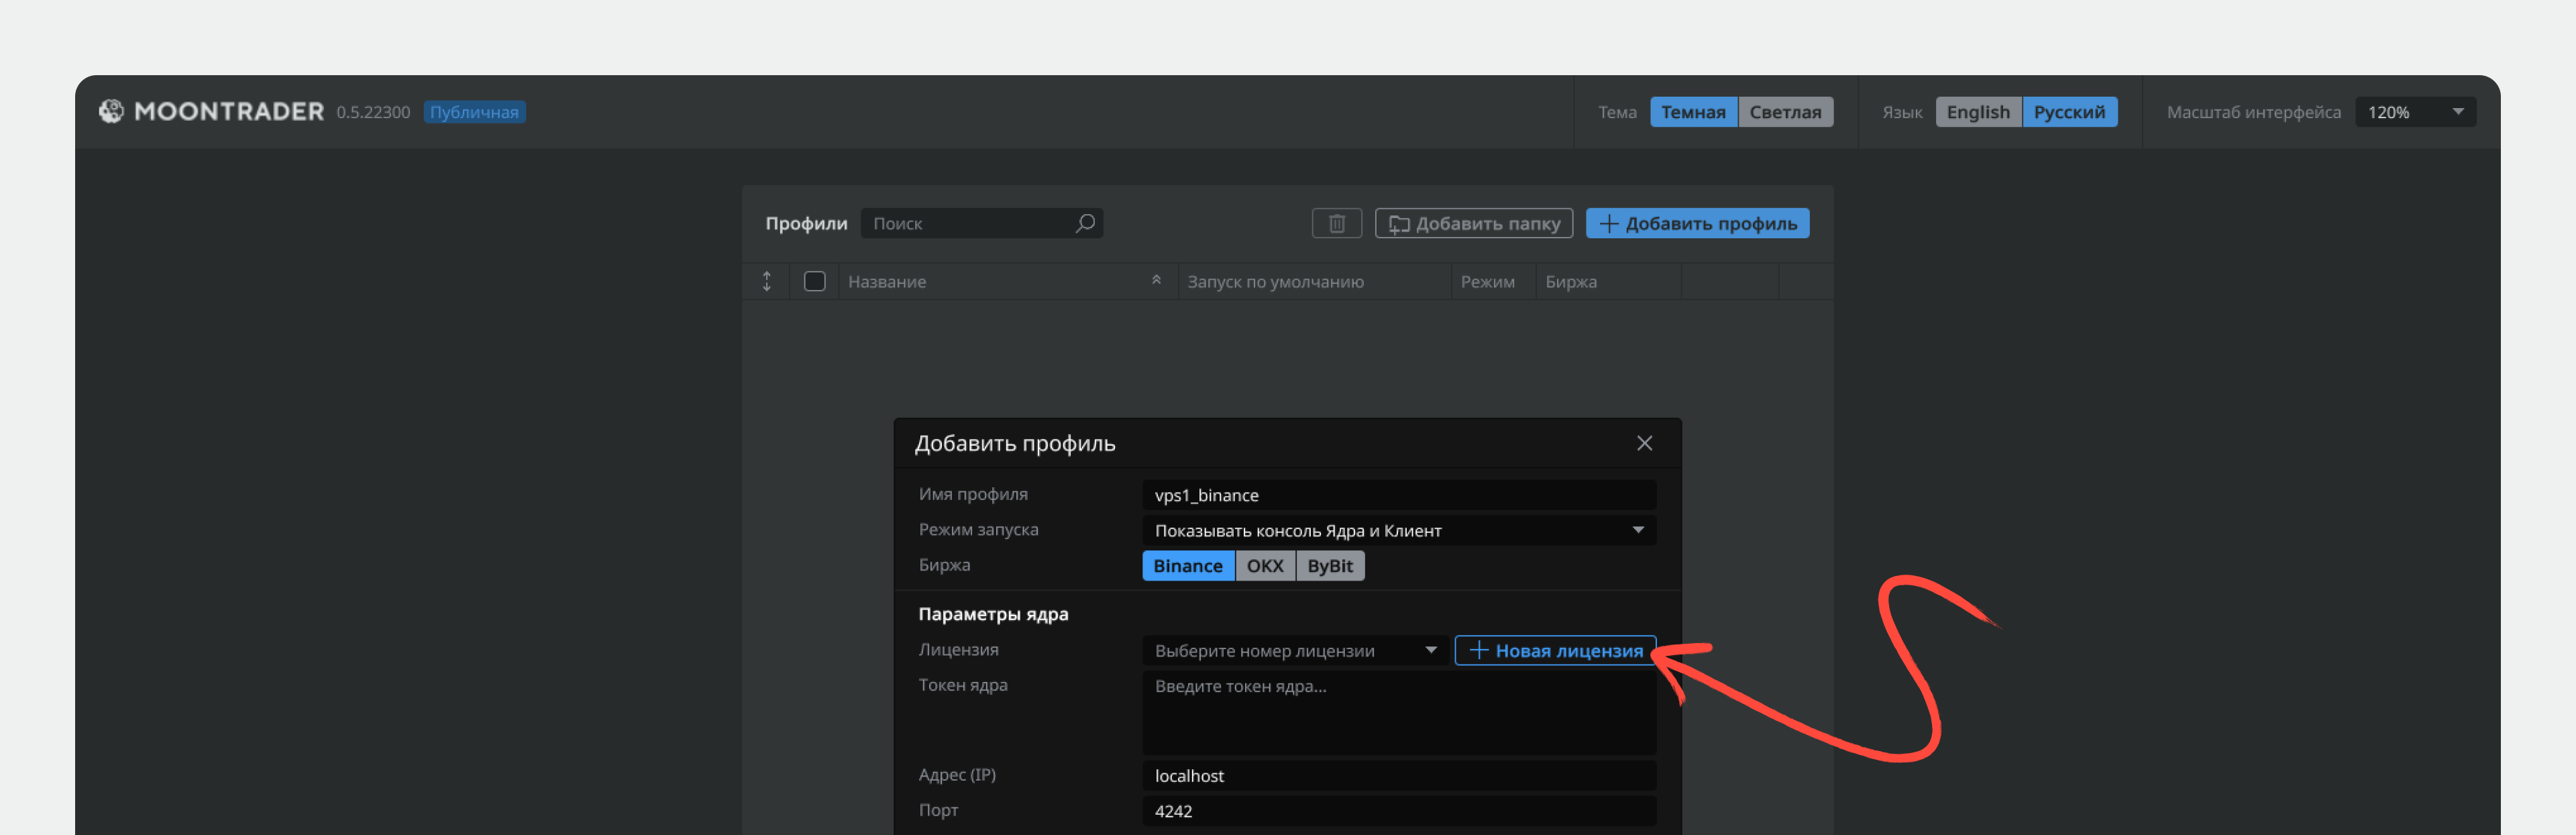Image resolution: width=2576 pixels, height=835 pixels.
Task: Click the row reorder arrows icon
Action: 766,281
